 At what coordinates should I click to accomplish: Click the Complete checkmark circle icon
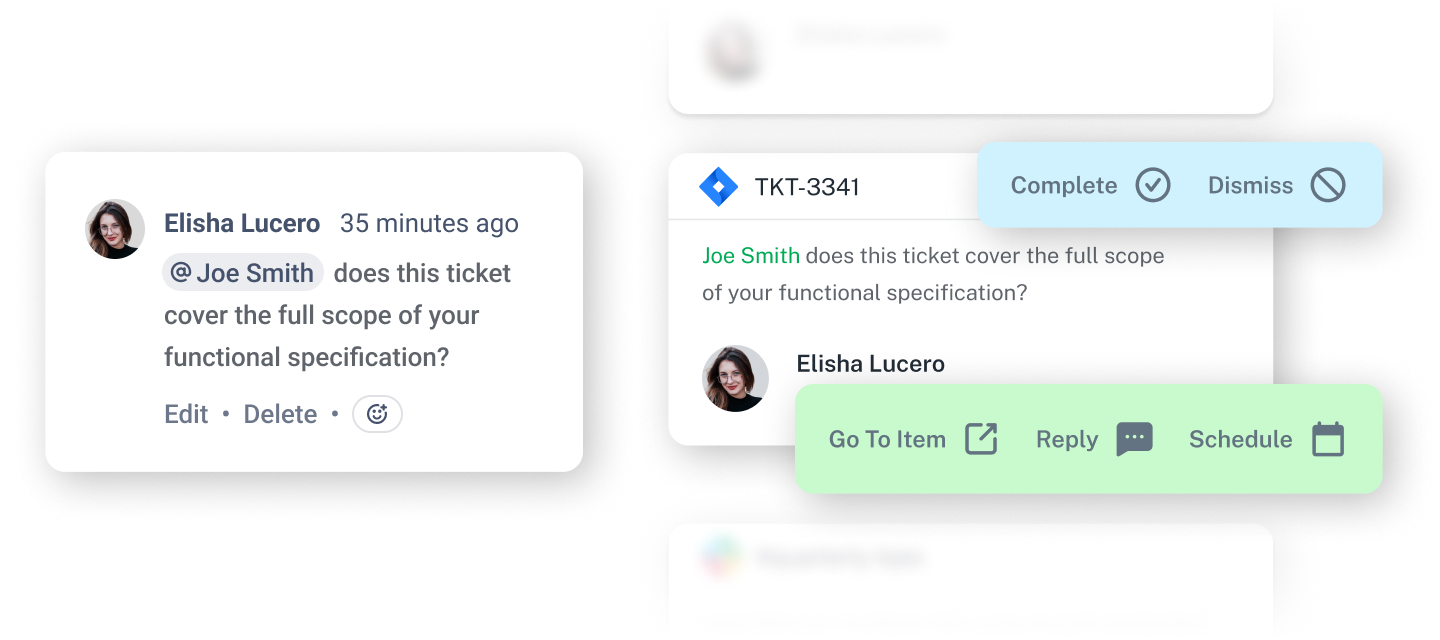[1153, 185]
